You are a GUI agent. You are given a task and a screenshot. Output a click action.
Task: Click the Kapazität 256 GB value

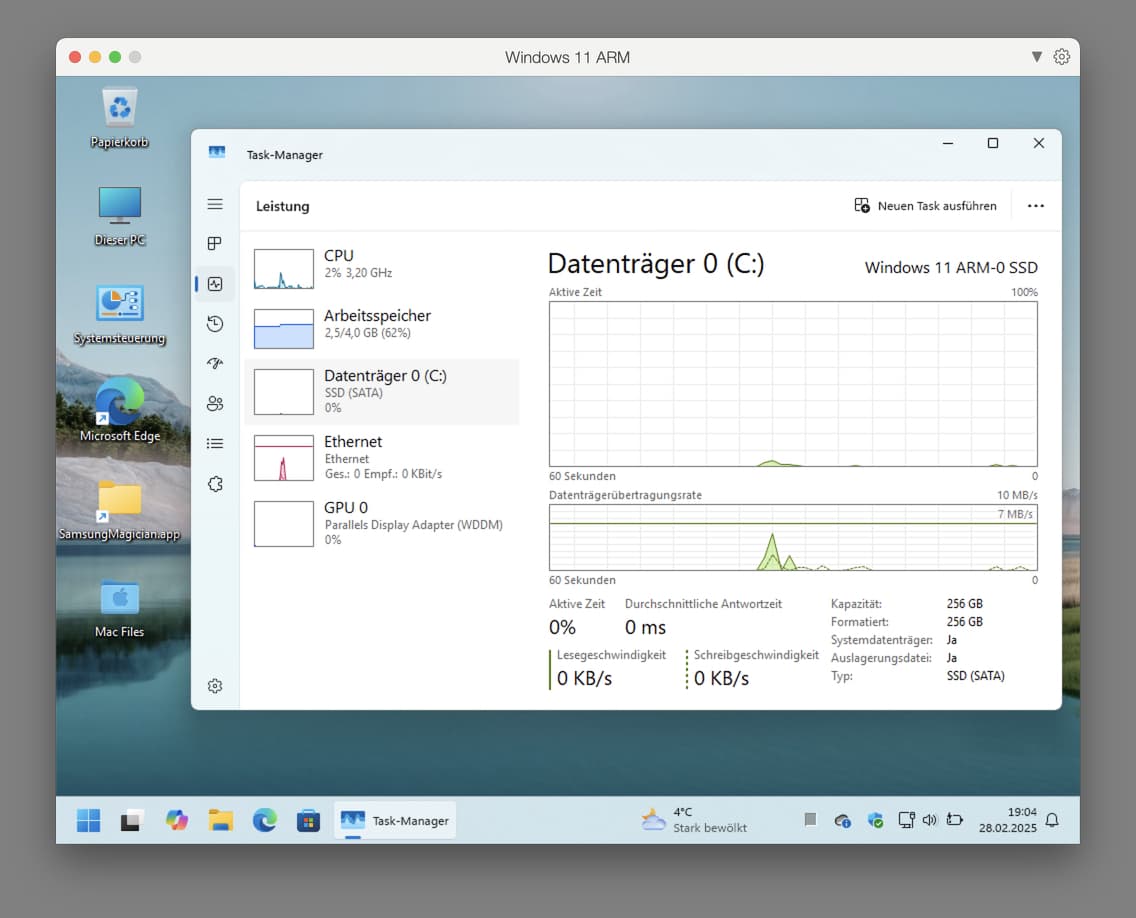[965, 604]
